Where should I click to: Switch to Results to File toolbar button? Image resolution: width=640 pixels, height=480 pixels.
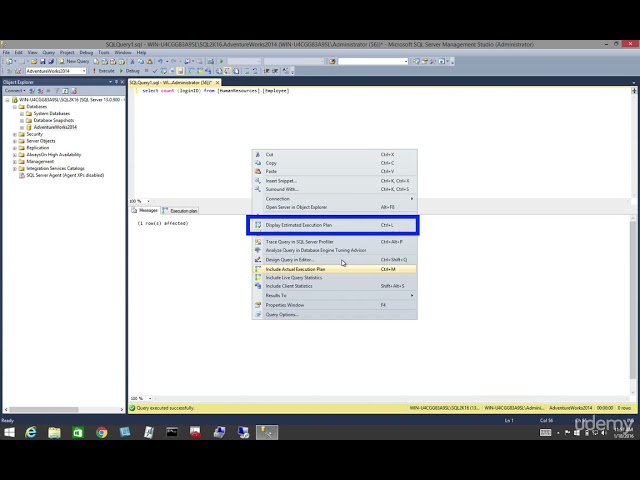click(x=236, y=71)
